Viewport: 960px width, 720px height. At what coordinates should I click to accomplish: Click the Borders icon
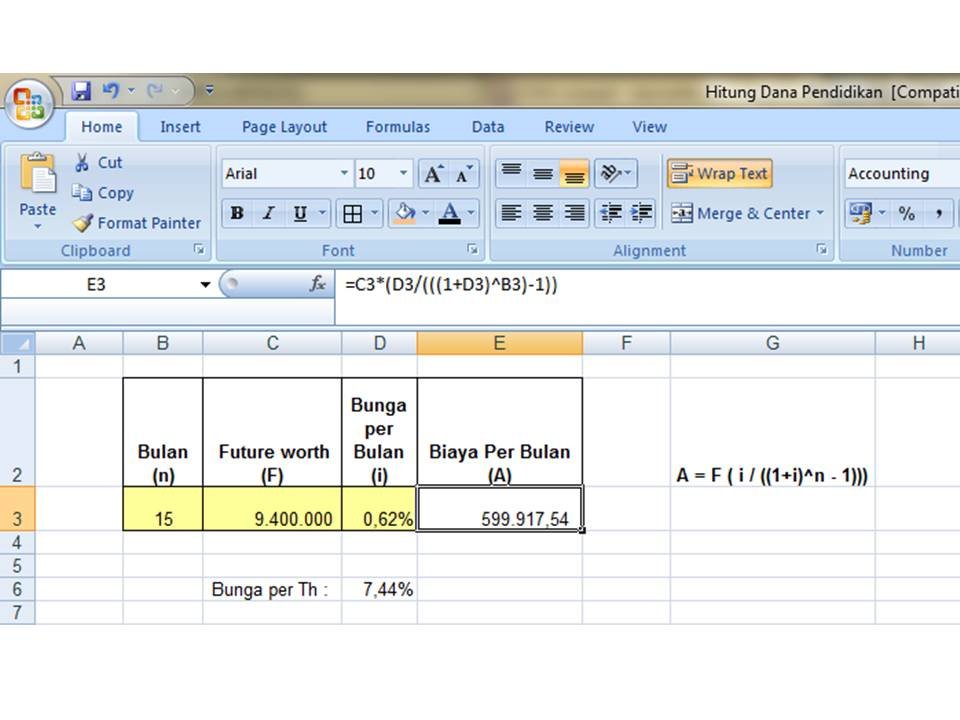pyautogui.click(x=352, y=213)
